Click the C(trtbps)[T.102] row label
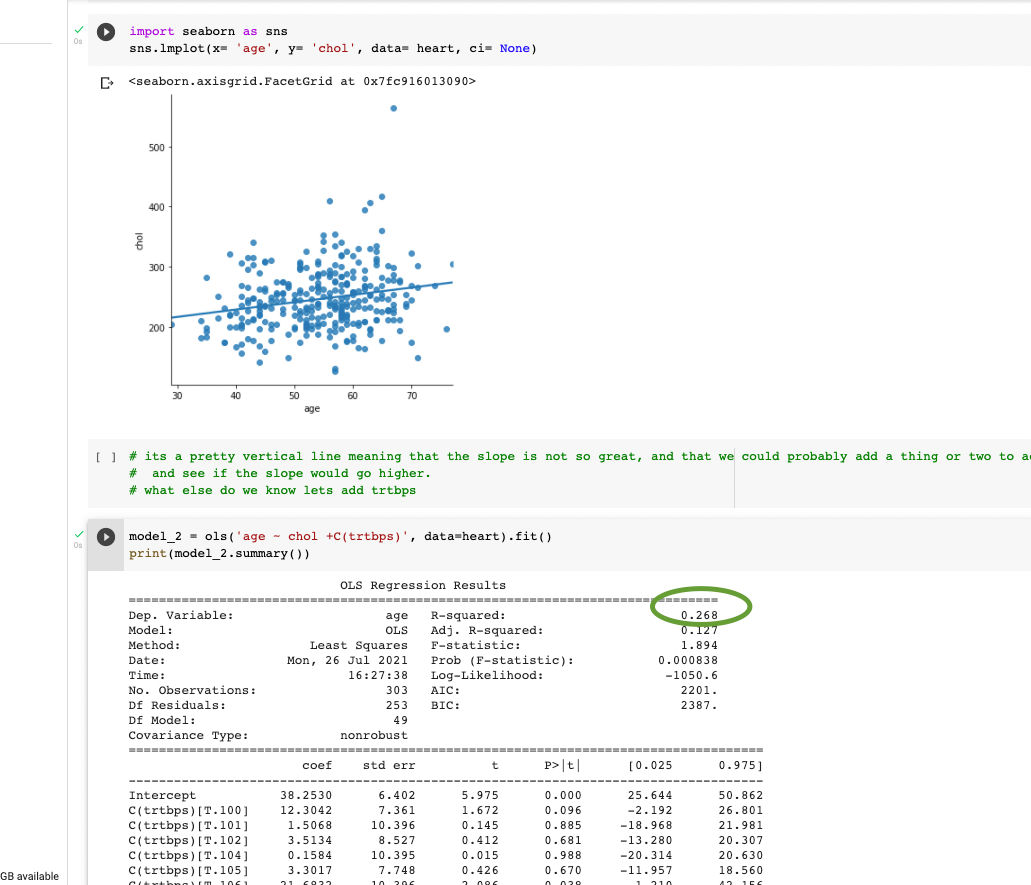This screenshot has height=885, width=1031. [189, 840]
